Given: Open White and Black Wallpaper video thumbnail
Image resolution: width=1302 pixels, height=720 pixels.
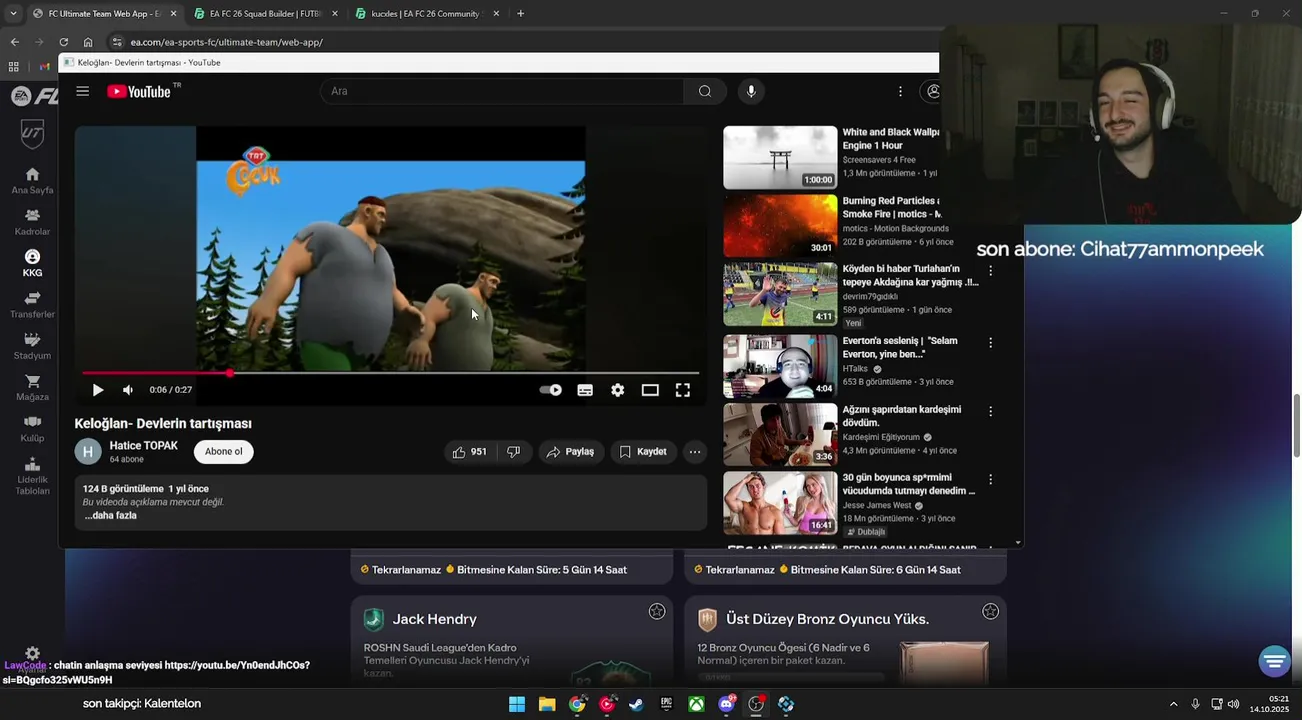Looking at the screenshot, I should point(780,157).
